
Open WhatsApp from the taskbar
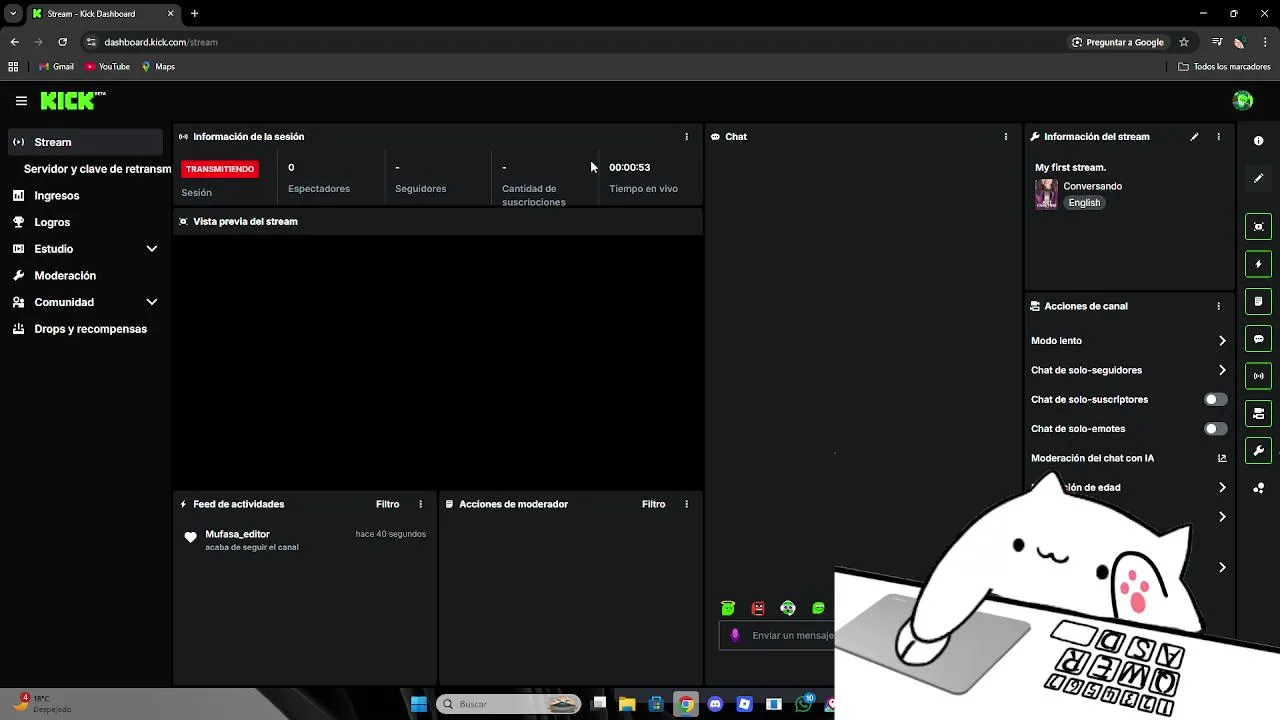(804, 704)
